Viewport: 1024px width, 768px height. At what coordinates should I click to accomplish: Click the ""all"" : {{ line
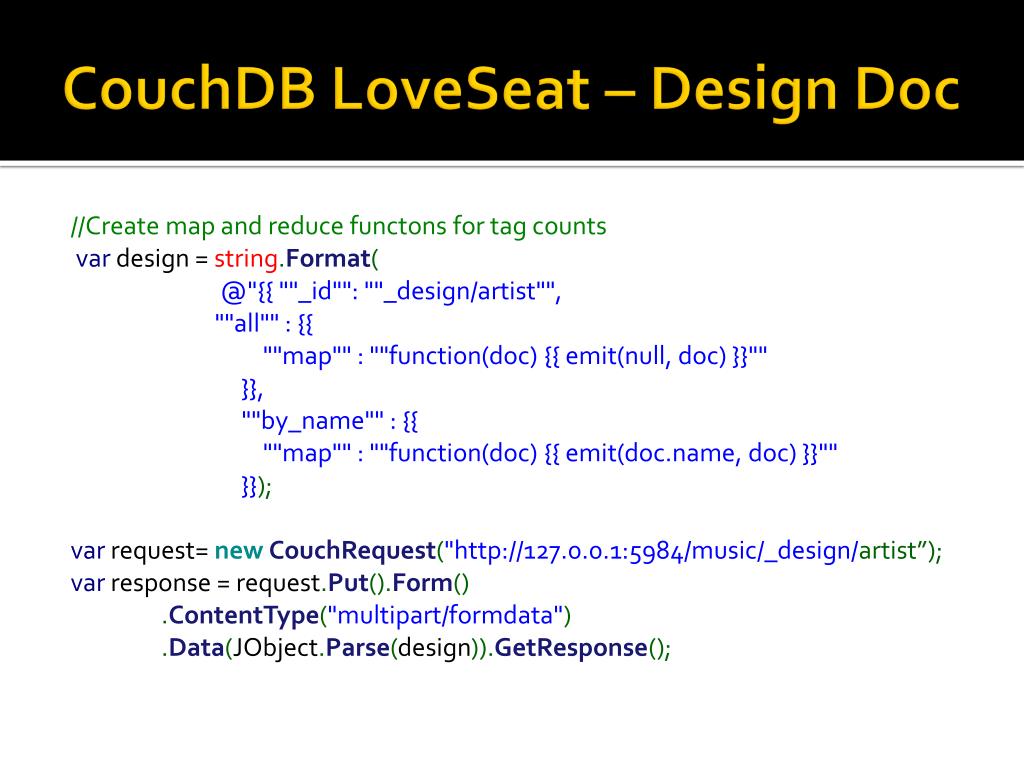(x=264, y=323)
